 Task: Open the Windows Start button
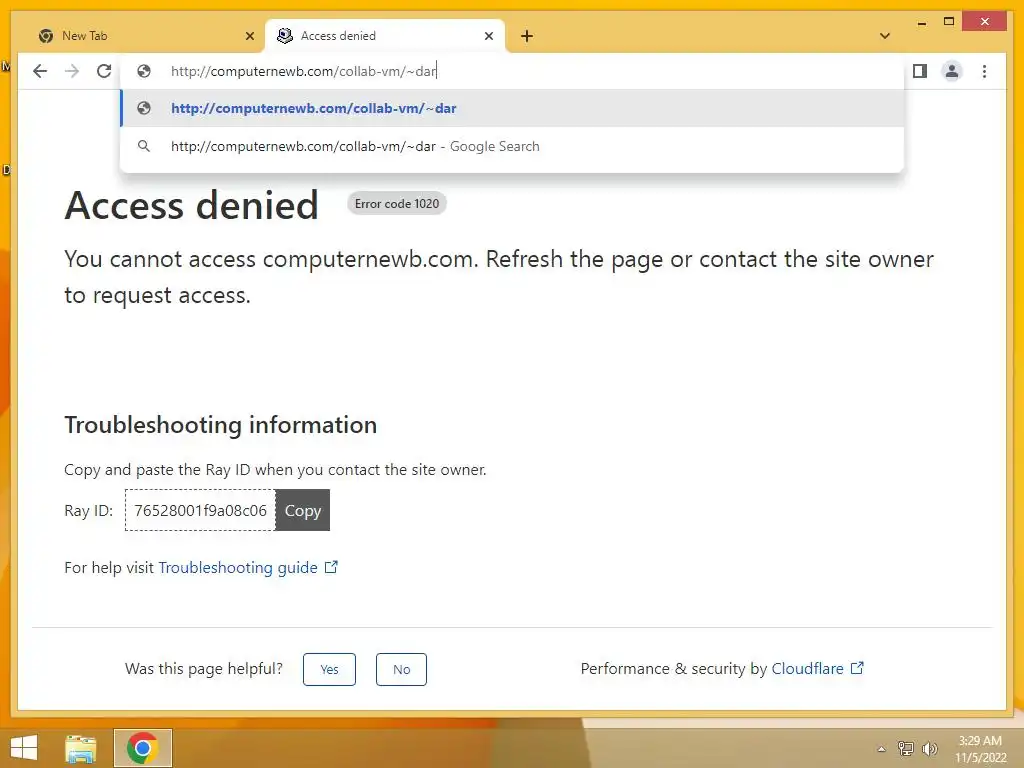click(24, 748)
